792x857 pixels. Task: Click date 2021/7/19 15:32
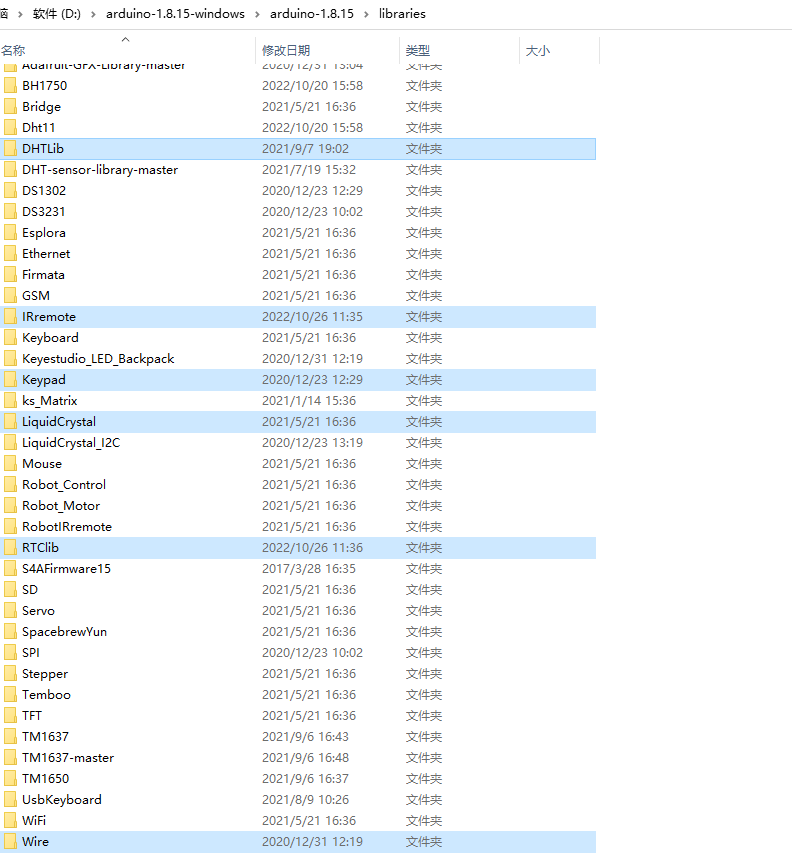point(309,170)
